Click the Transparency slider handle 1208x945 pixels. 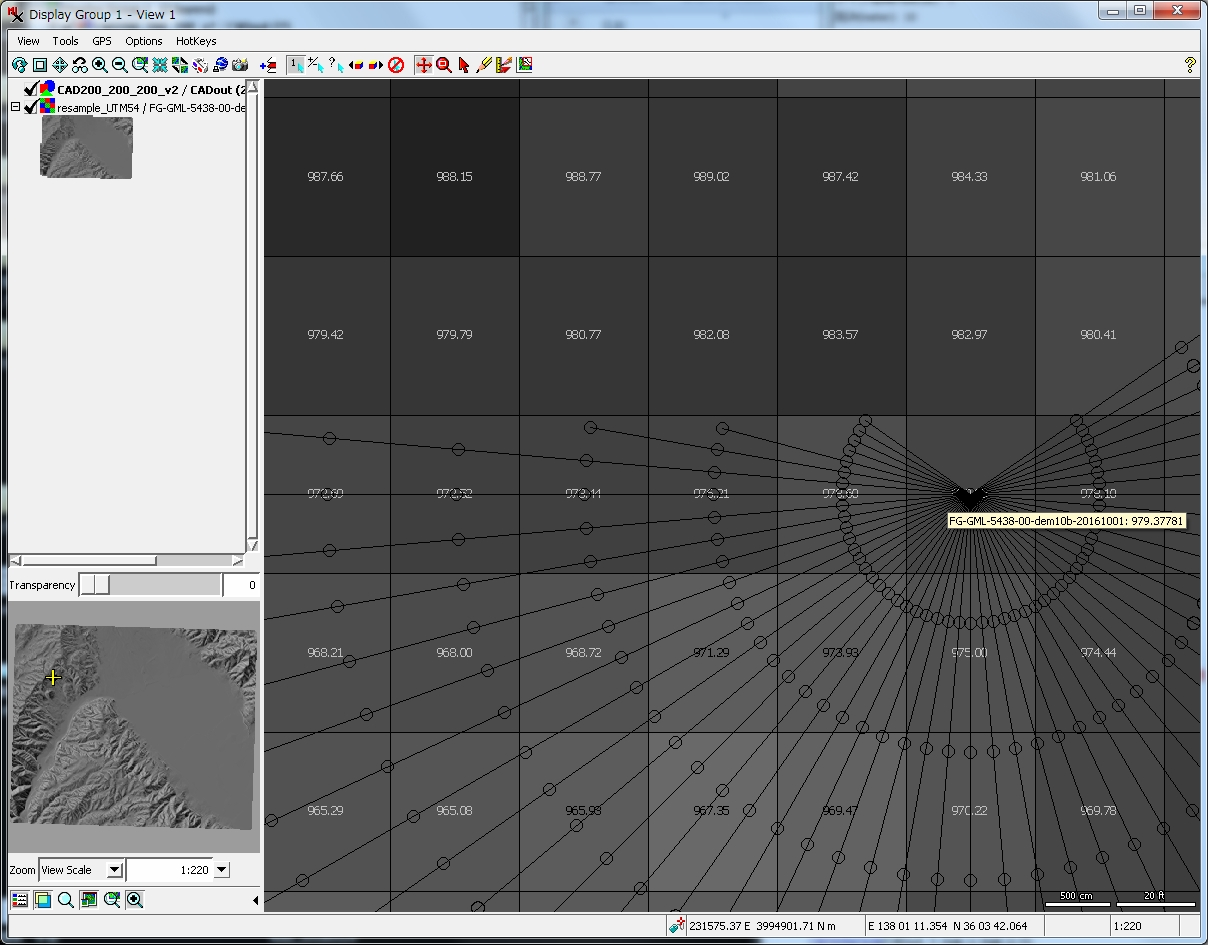point(95,585)
